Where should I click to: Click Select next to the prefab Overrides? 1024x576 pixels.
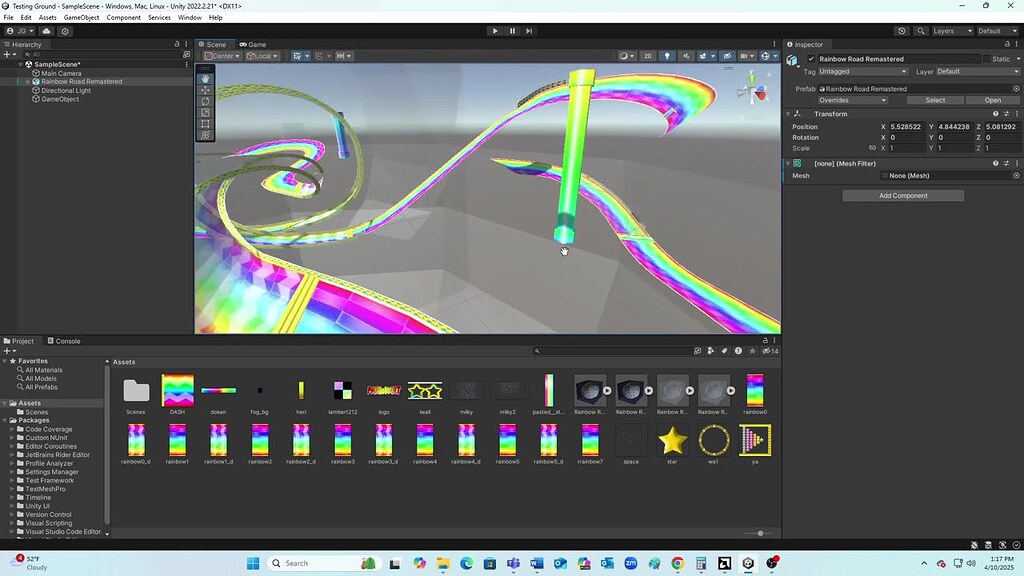(934, 100)
